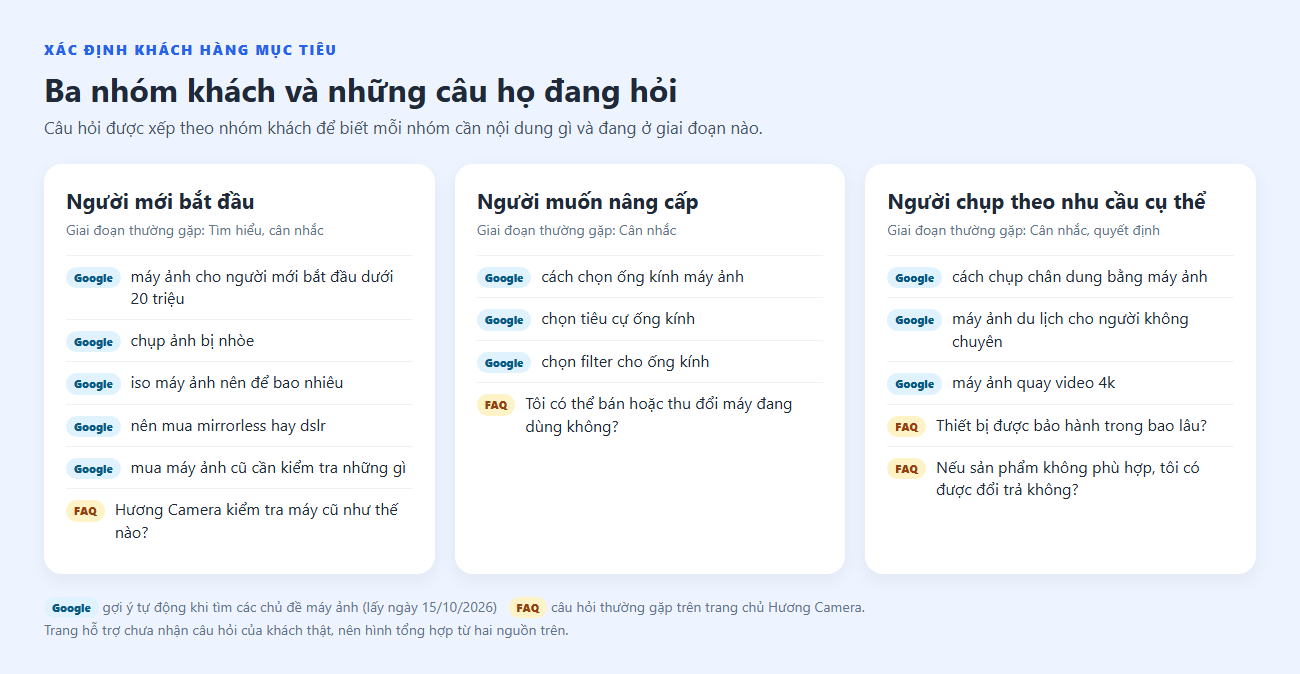Click the card heading "Người chụp theo nhu cầu cụ thể"
The width and height of the screenshot is (1300, 674).
(x=1047, y=202)
